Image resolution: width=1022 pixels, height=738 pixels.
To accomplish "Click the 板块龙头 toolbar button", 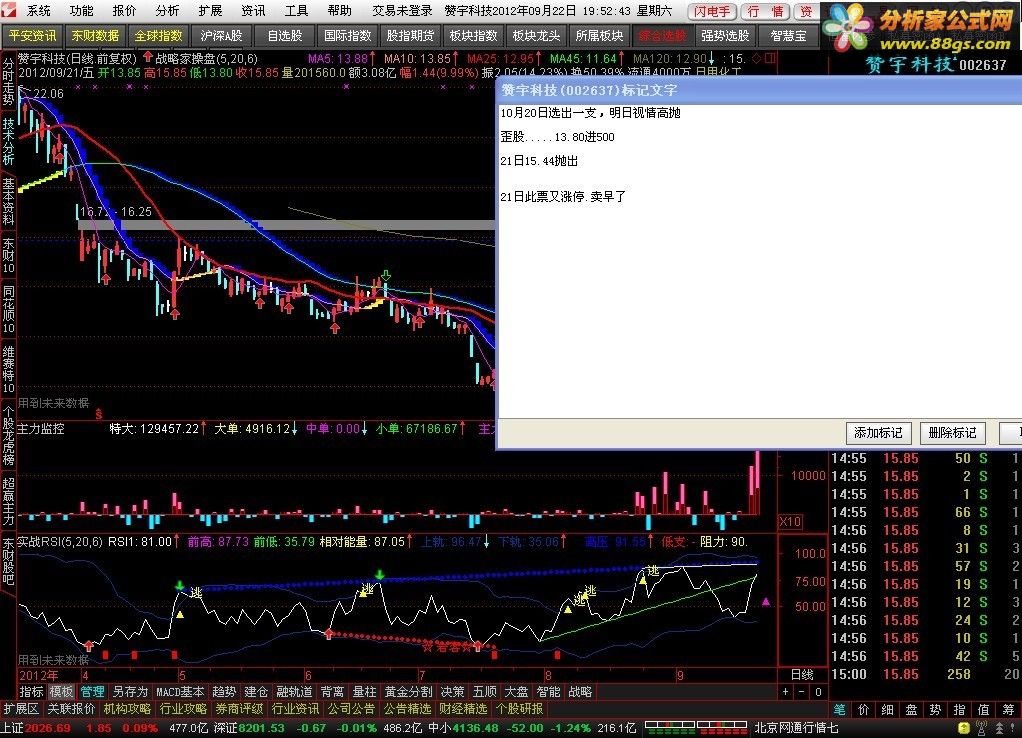I will click(x=536, y=36).
